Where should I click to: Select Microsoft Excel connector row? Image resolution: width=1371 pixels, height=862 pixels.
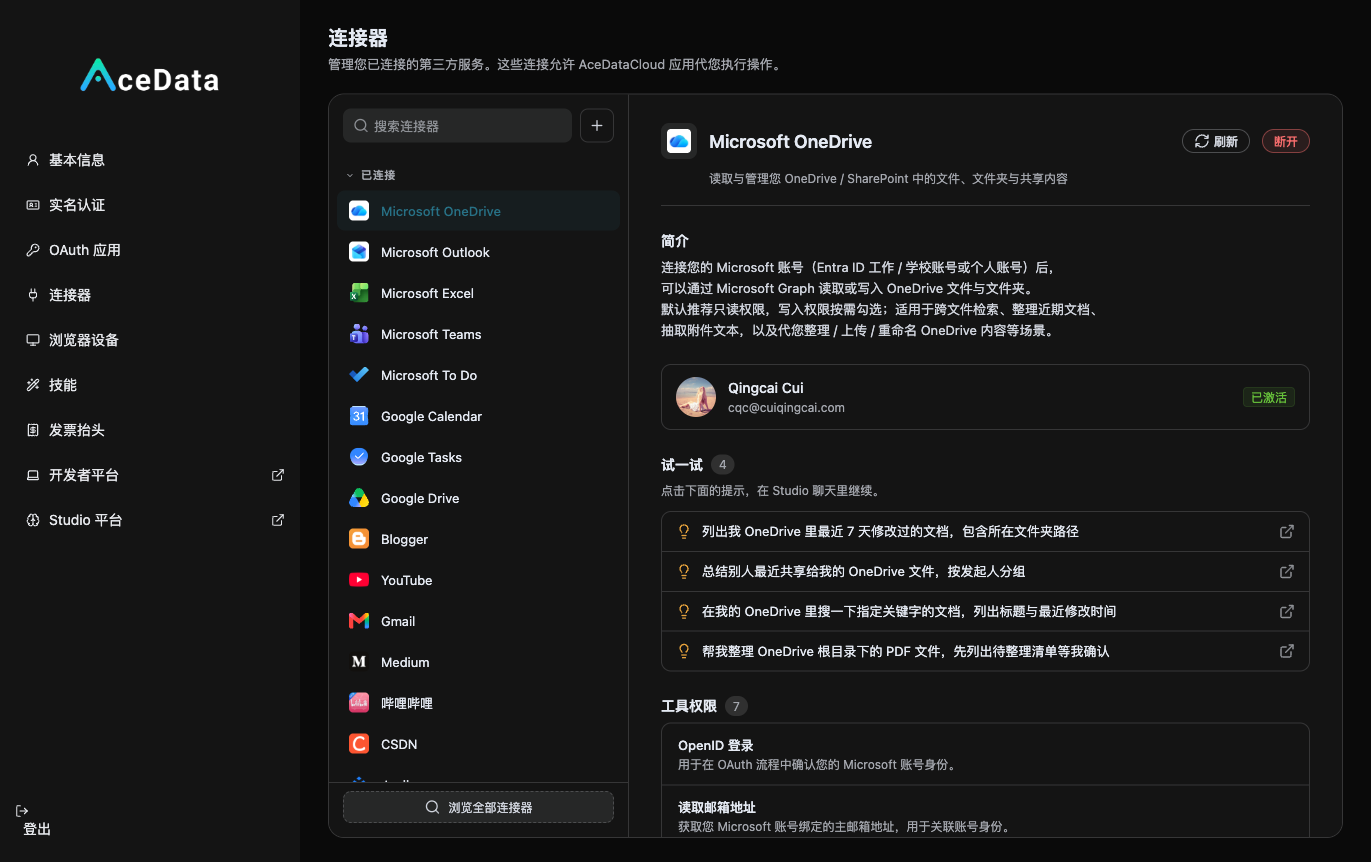[x=478, y=293]
